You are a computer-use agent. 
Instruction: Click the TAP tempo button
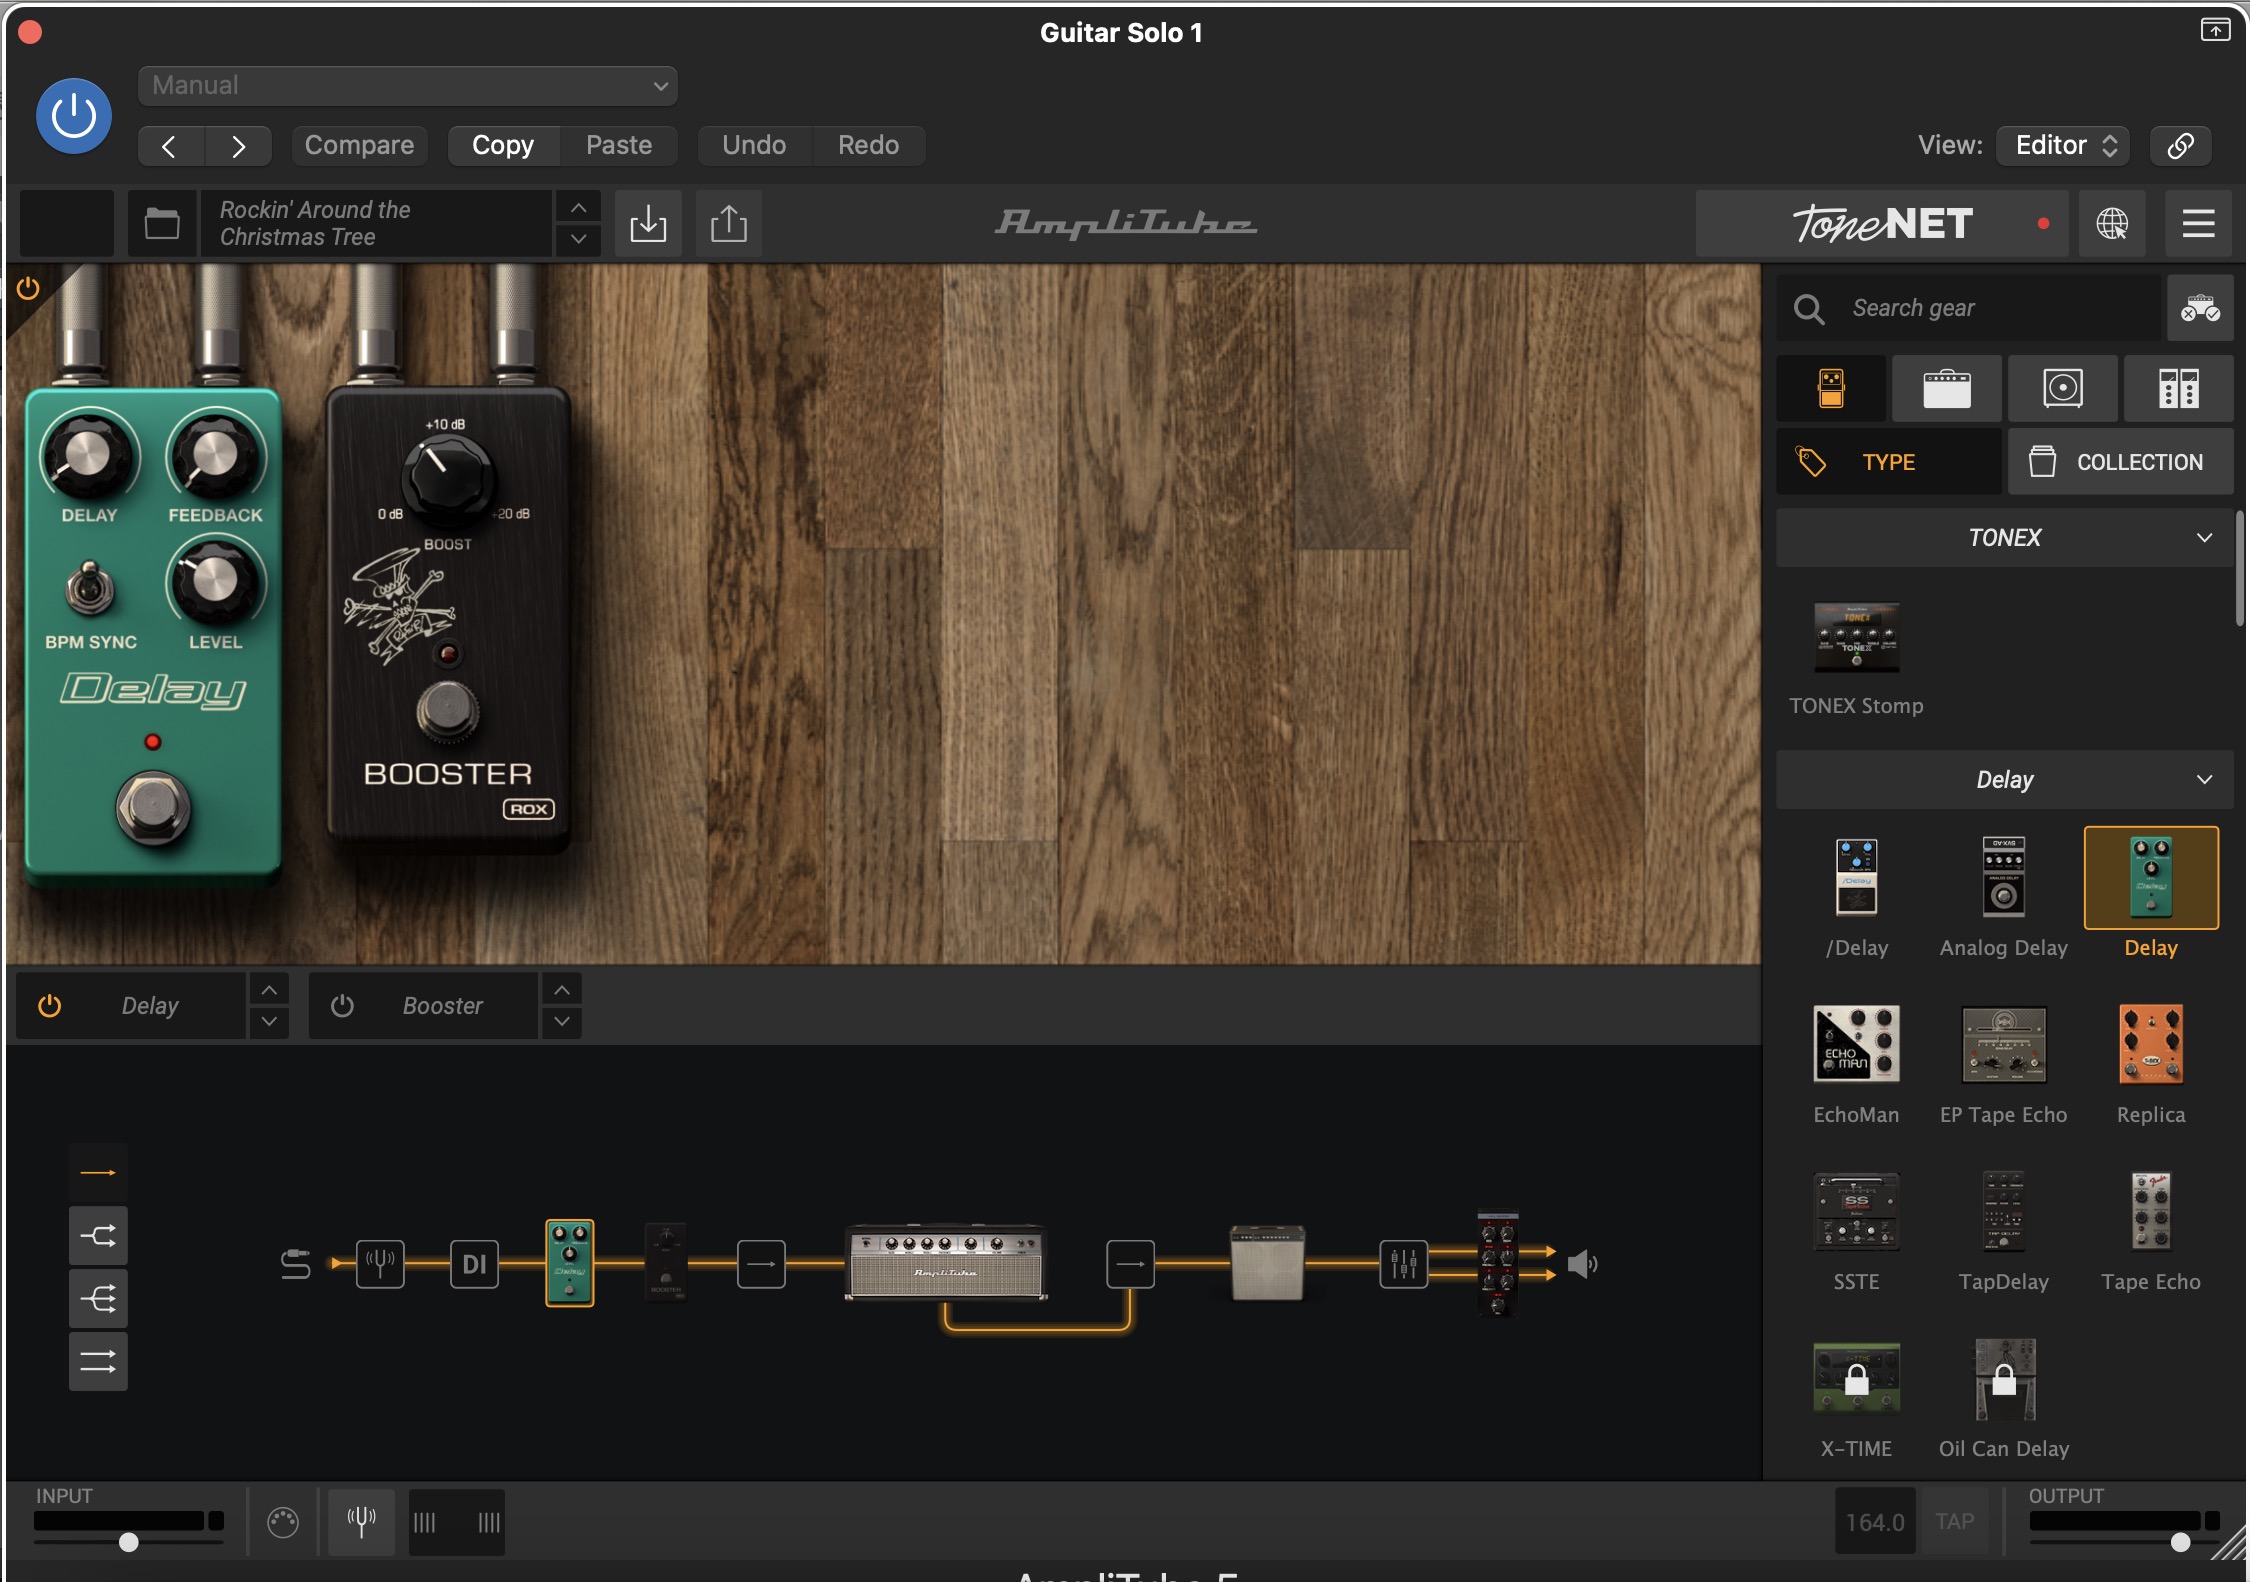tap(1954, 1521)
